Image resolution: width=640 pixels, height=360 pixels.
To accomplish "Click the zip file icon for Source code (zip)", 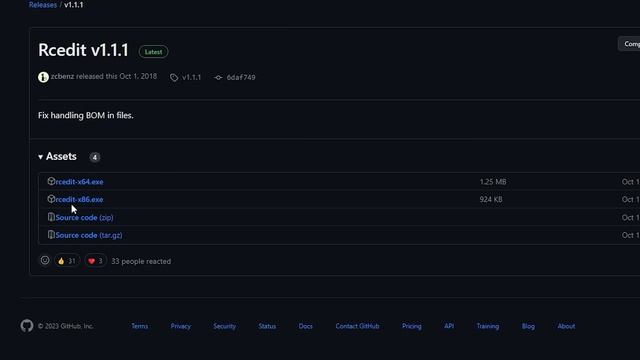I will (51, 217).
